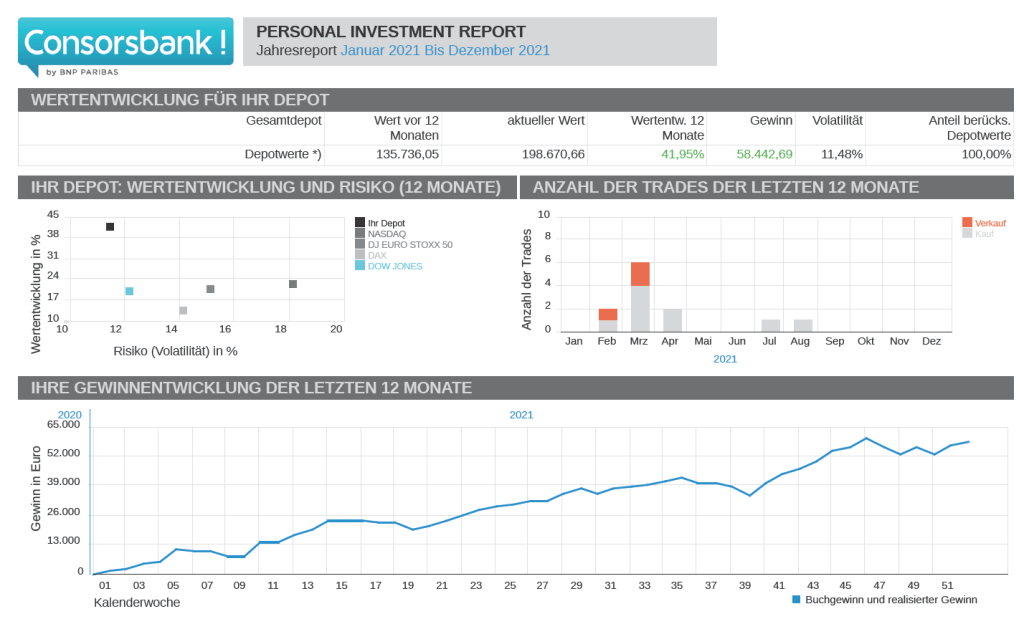Click the Anzahl der Trades section header
The image size is (1024, 619).
[725, 187]
